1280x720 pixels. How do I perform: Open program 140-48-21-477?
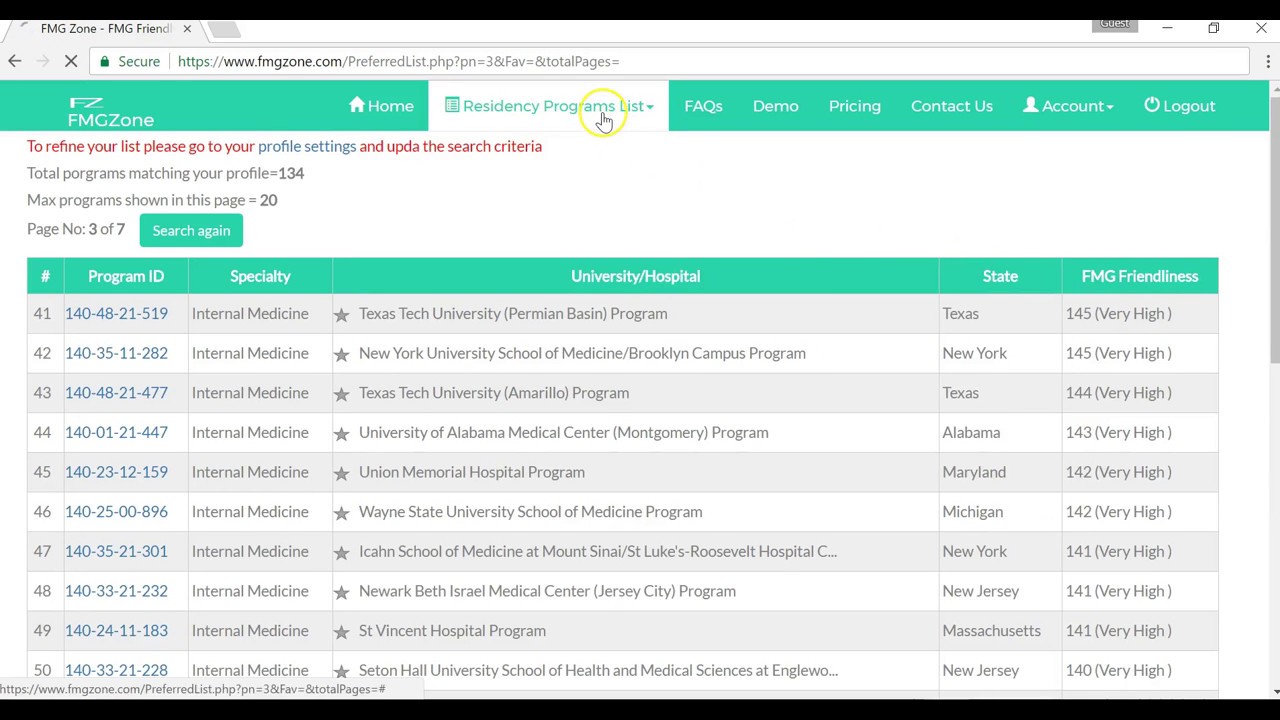[x=116, y=393]
